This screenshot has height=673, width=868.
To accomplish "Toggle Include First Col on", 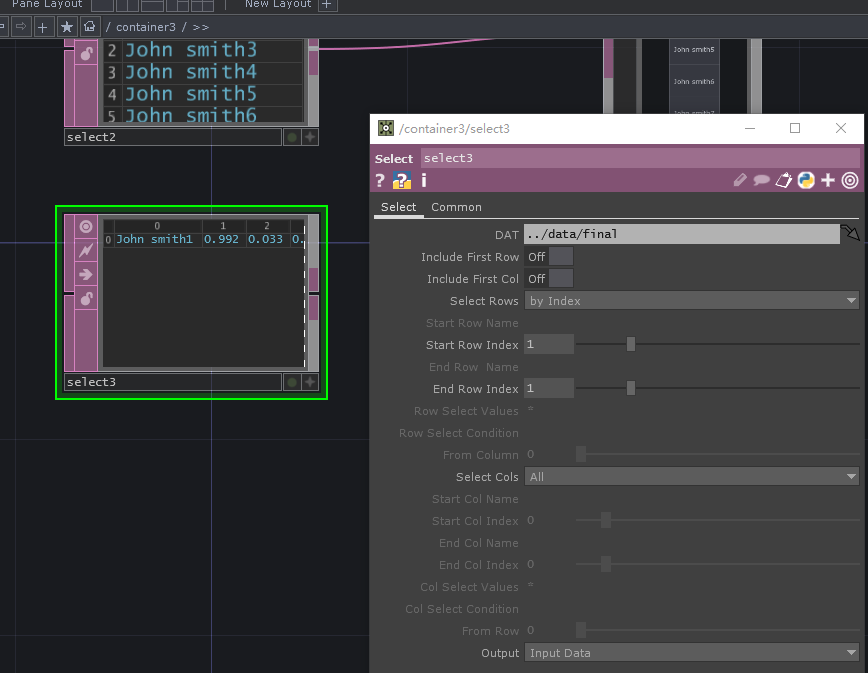I will pos(559,278).
